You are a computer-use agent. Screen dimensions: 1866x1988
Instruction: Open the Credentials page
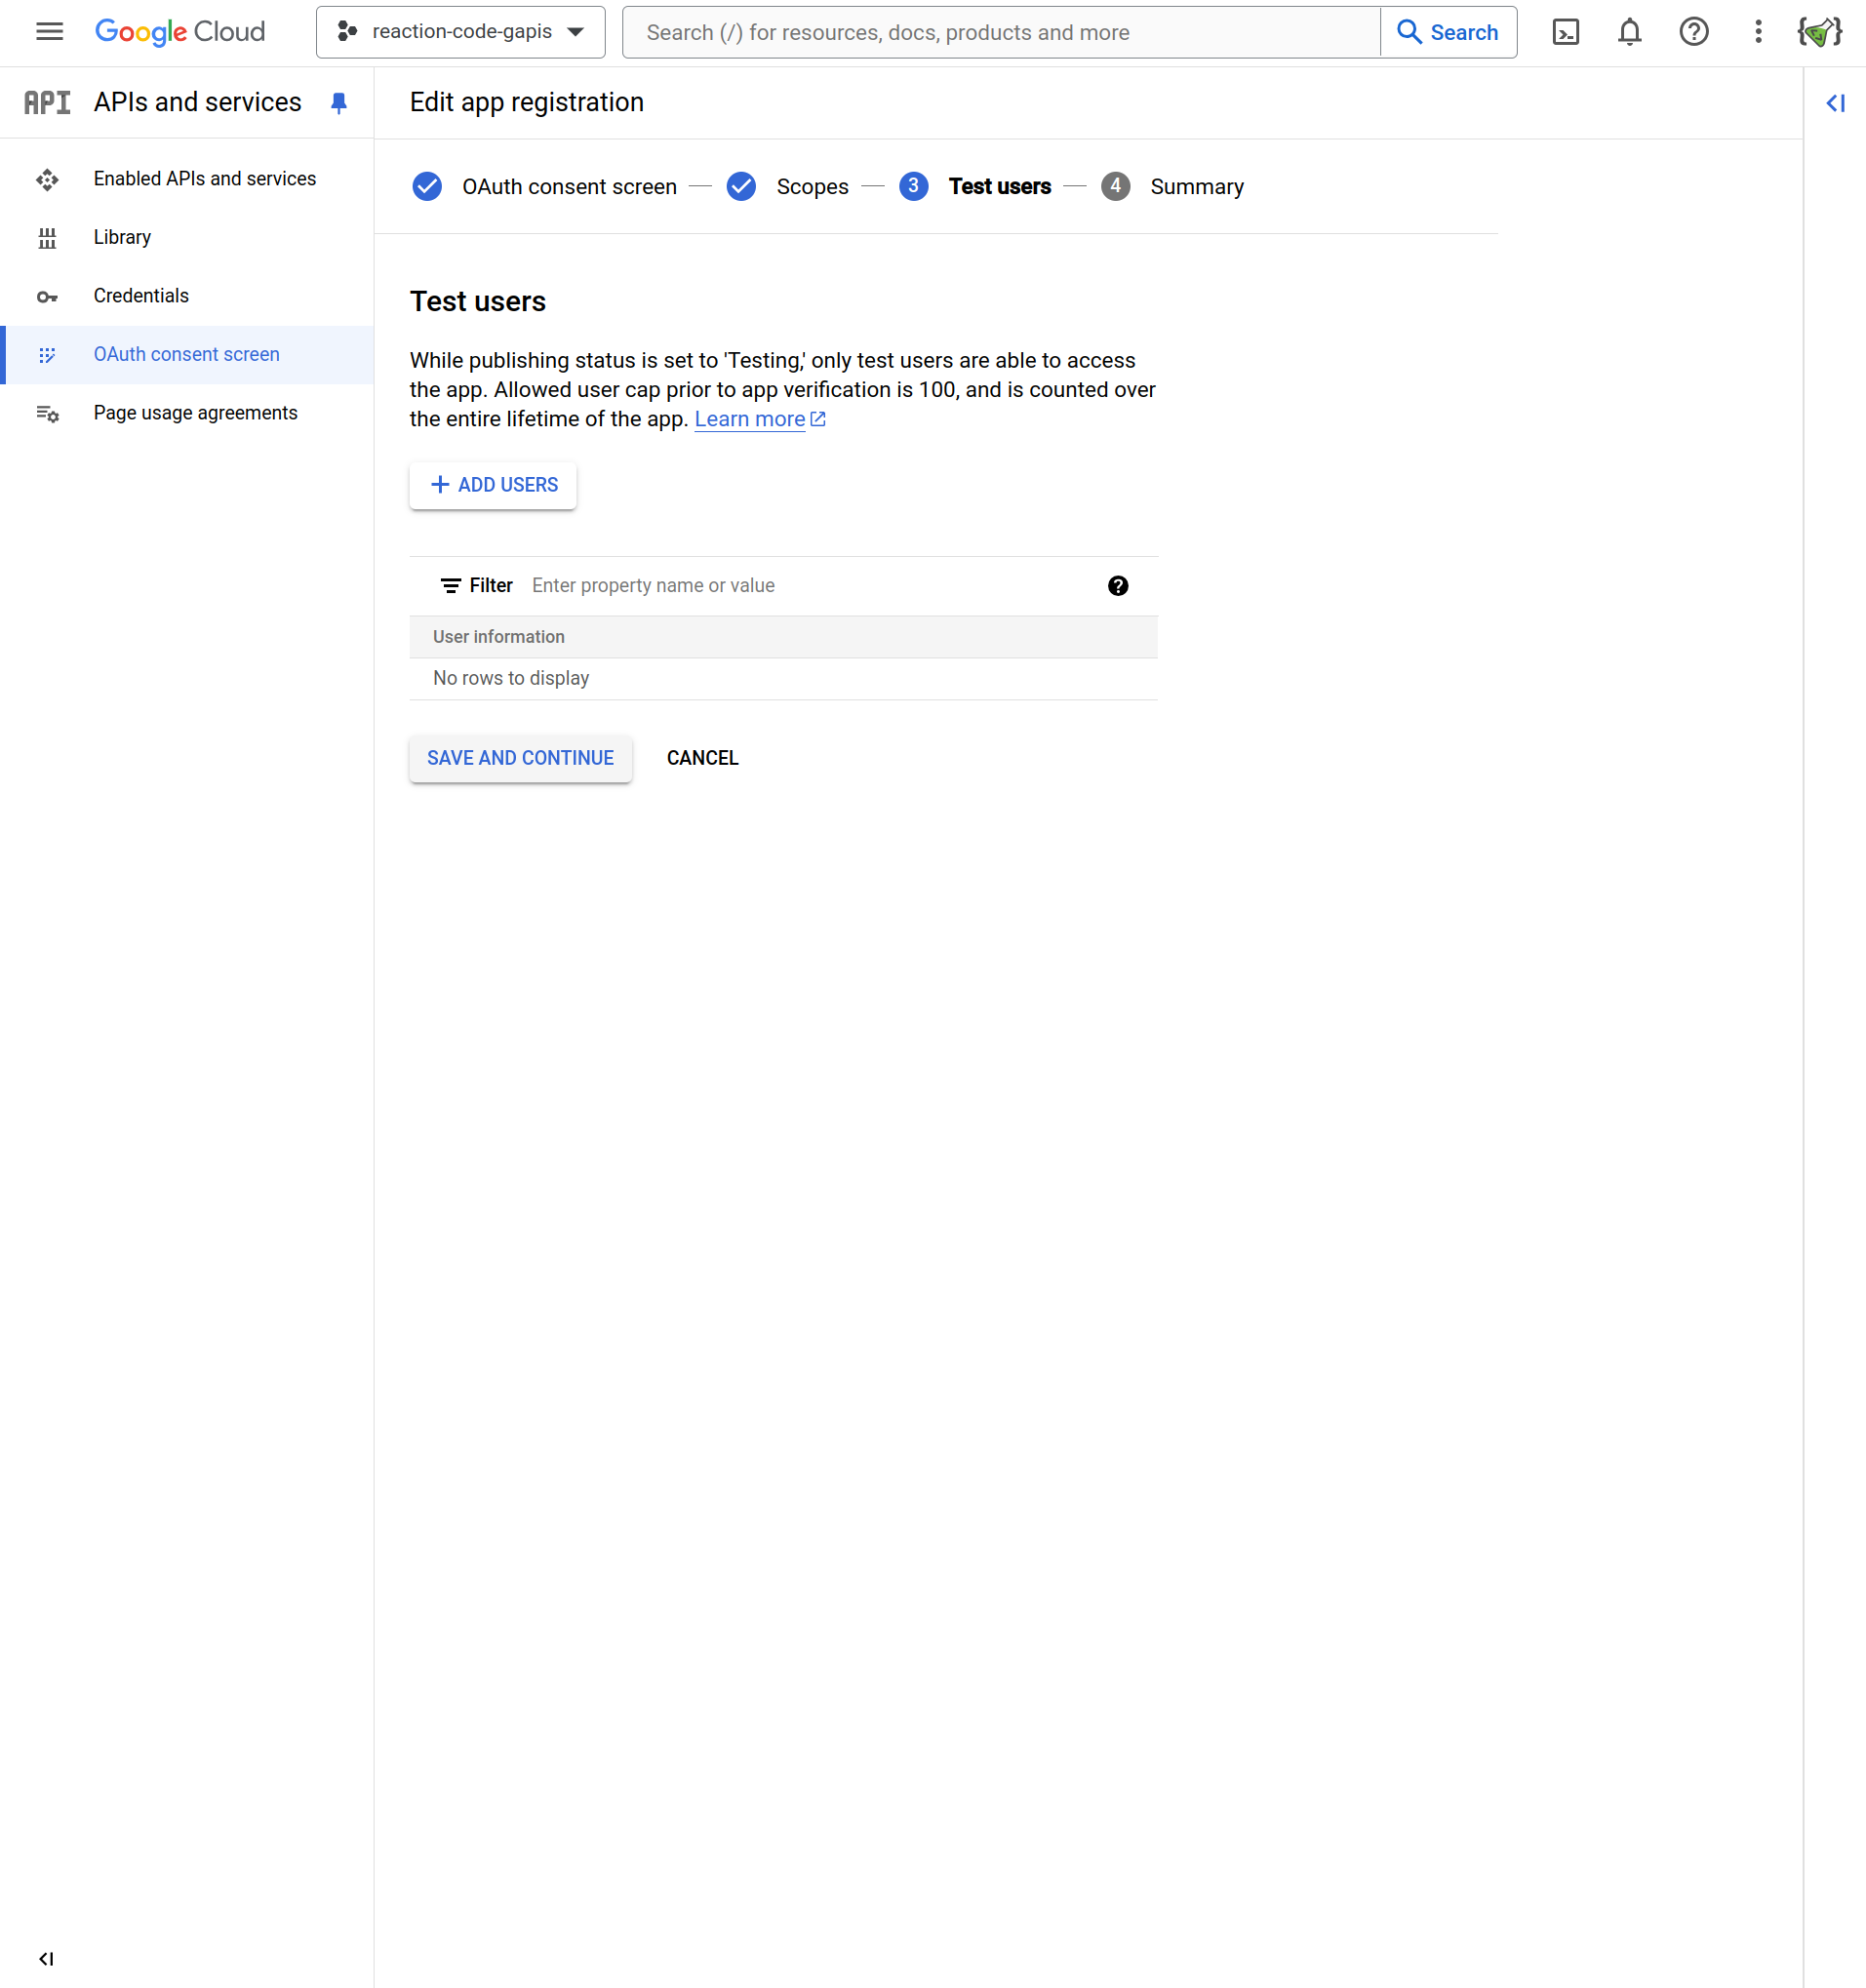[x=141, y=296]
